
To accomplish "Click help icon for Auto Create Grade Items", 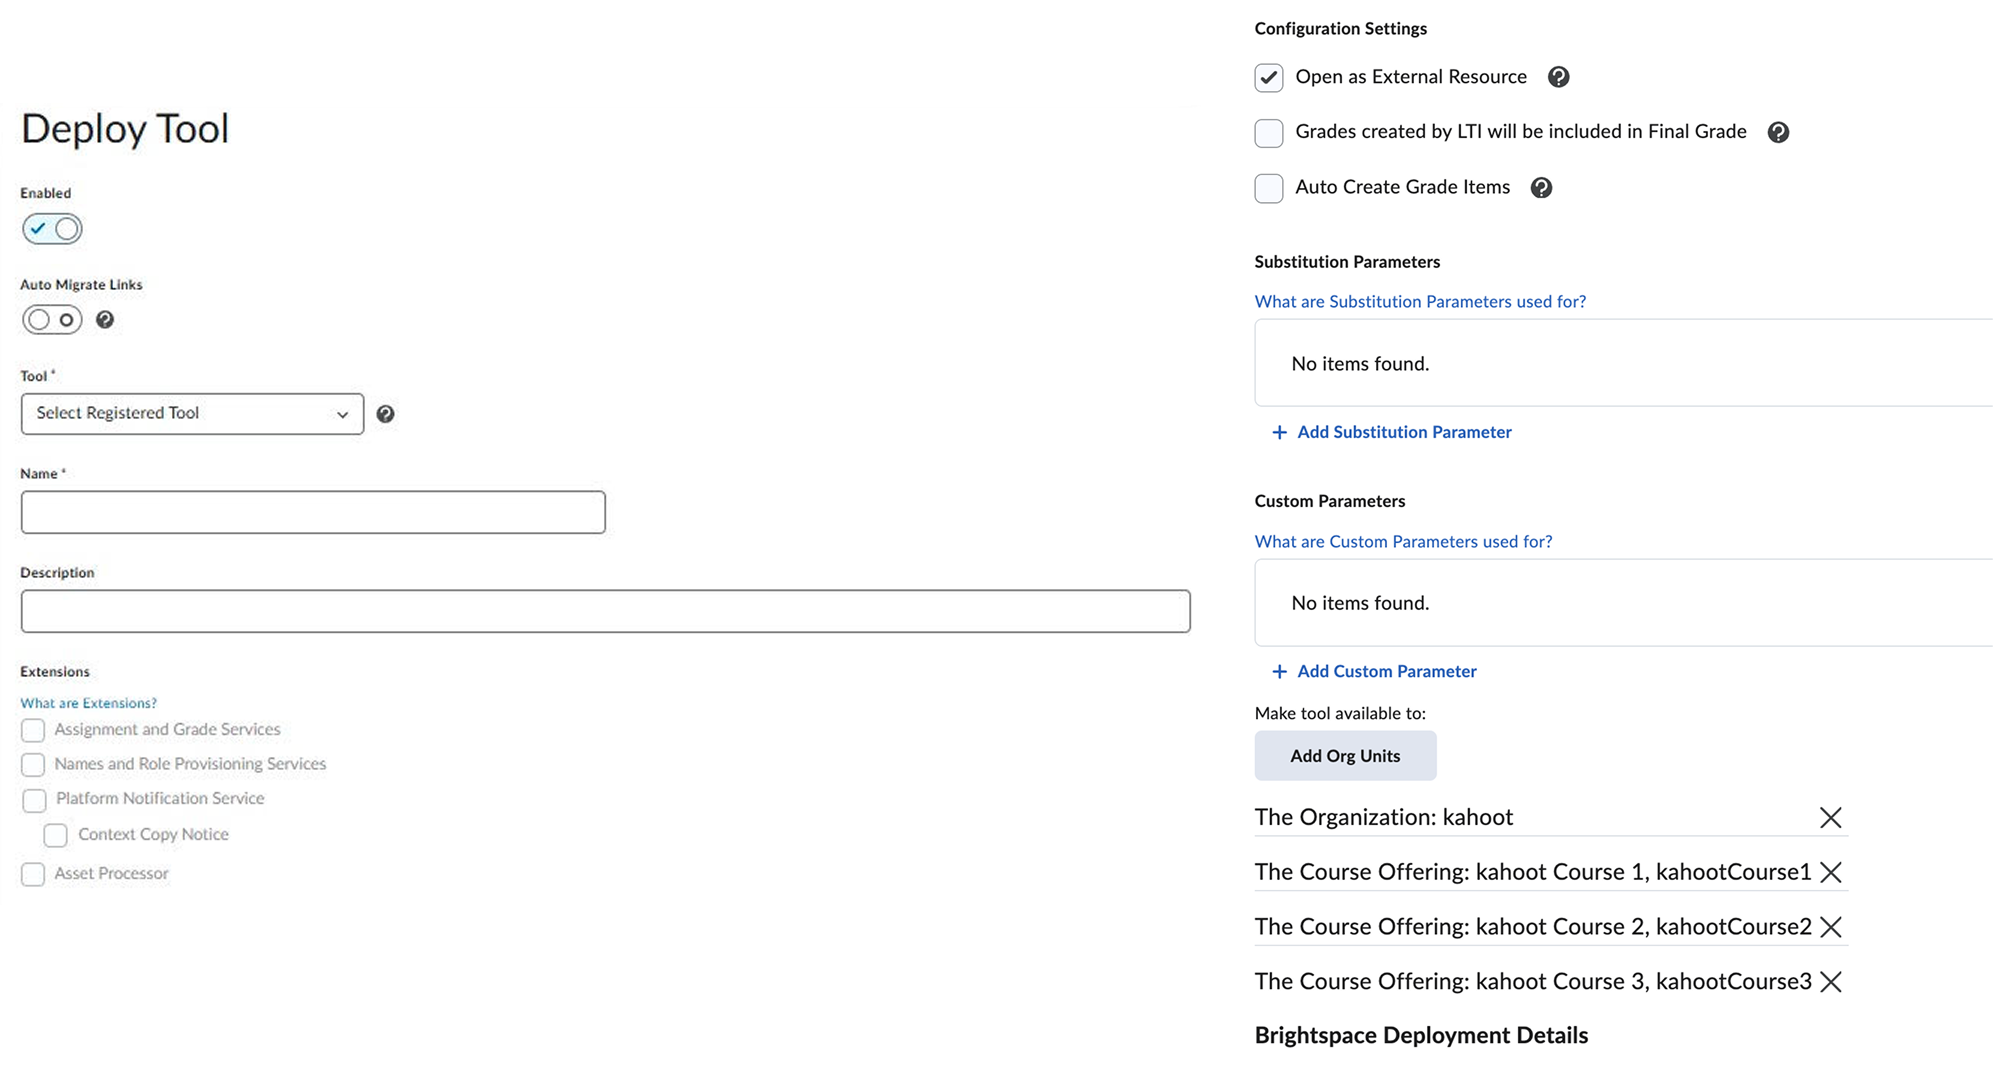I will 1541,188.
